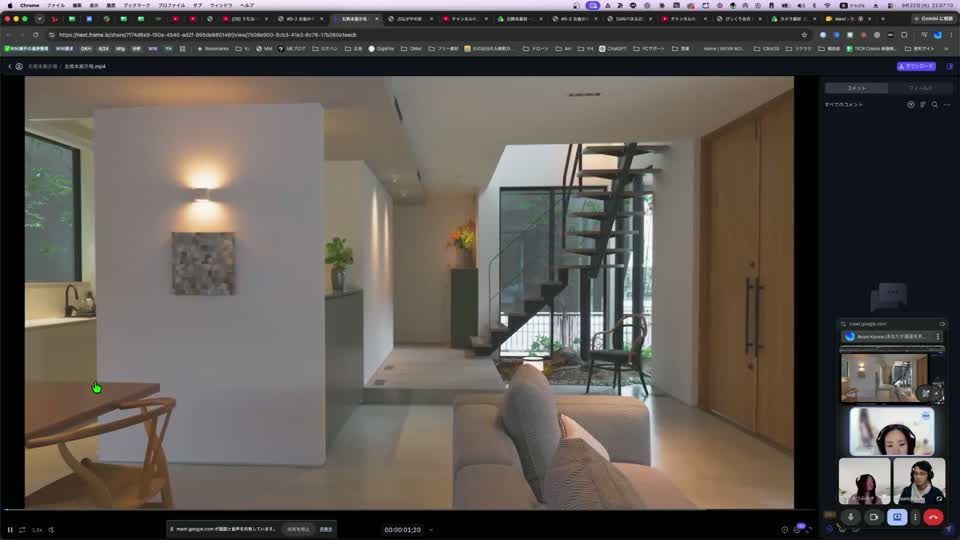Open the parent folder breadcrumb link
960x540 pixels.
coord(42,66)
